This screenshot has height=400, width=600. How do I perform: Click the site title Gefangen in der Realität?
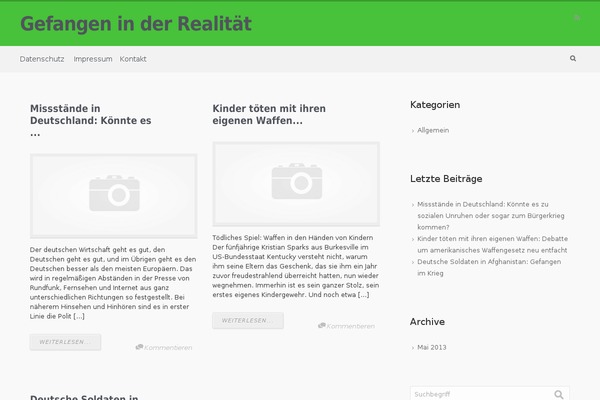pos(136,23)
